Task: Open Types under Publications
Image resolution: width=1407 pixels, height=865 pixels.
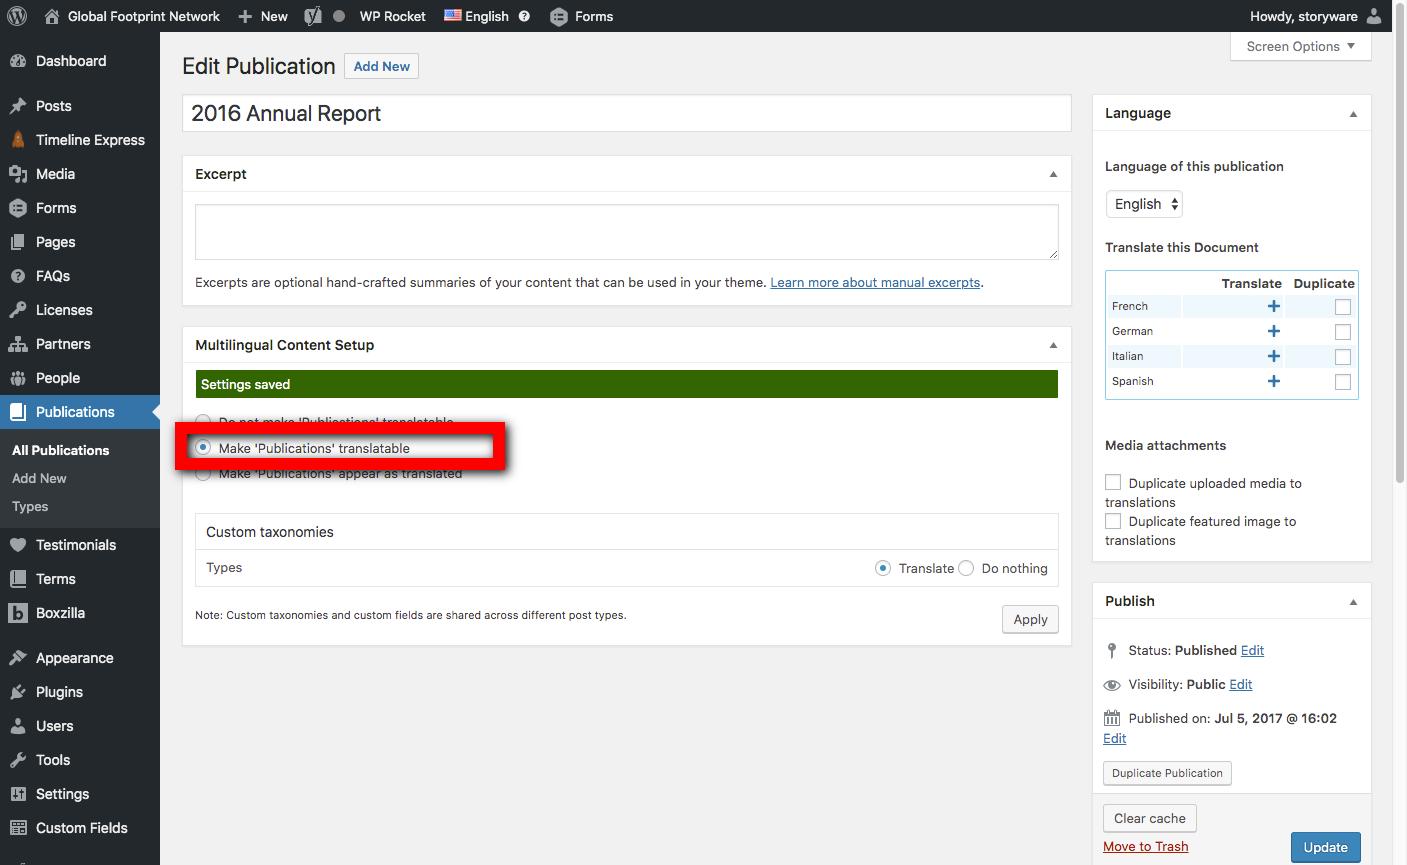Action: [30, 506]
